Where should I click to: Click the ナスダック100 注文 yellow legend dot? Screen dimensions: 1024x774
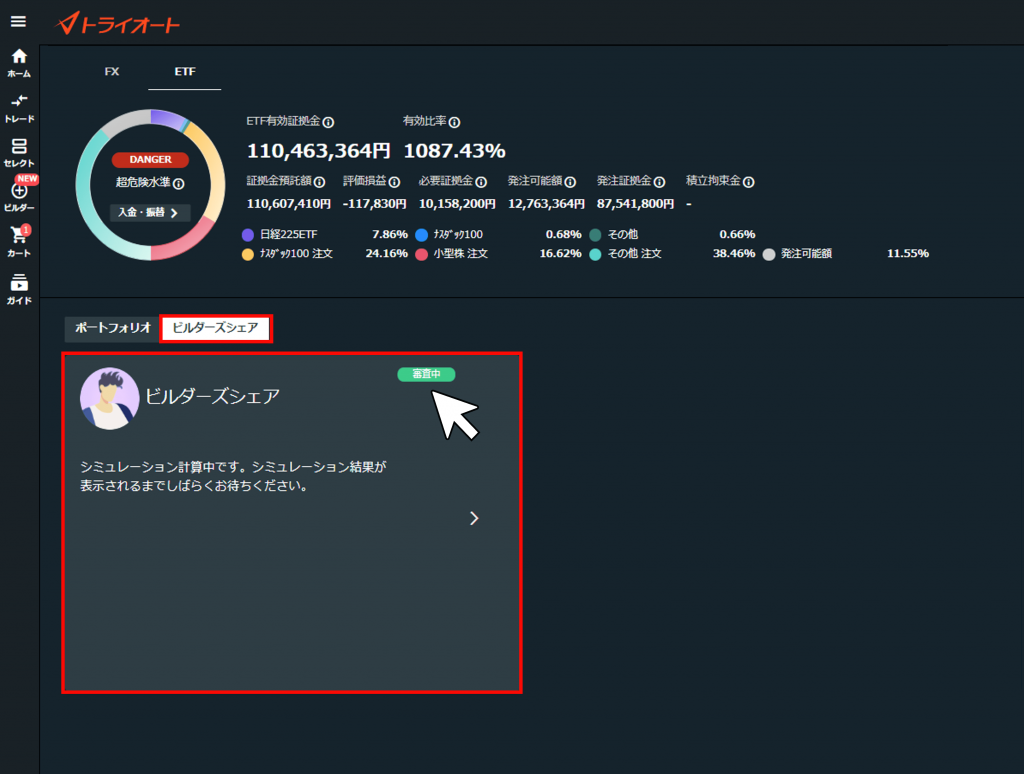248,254
